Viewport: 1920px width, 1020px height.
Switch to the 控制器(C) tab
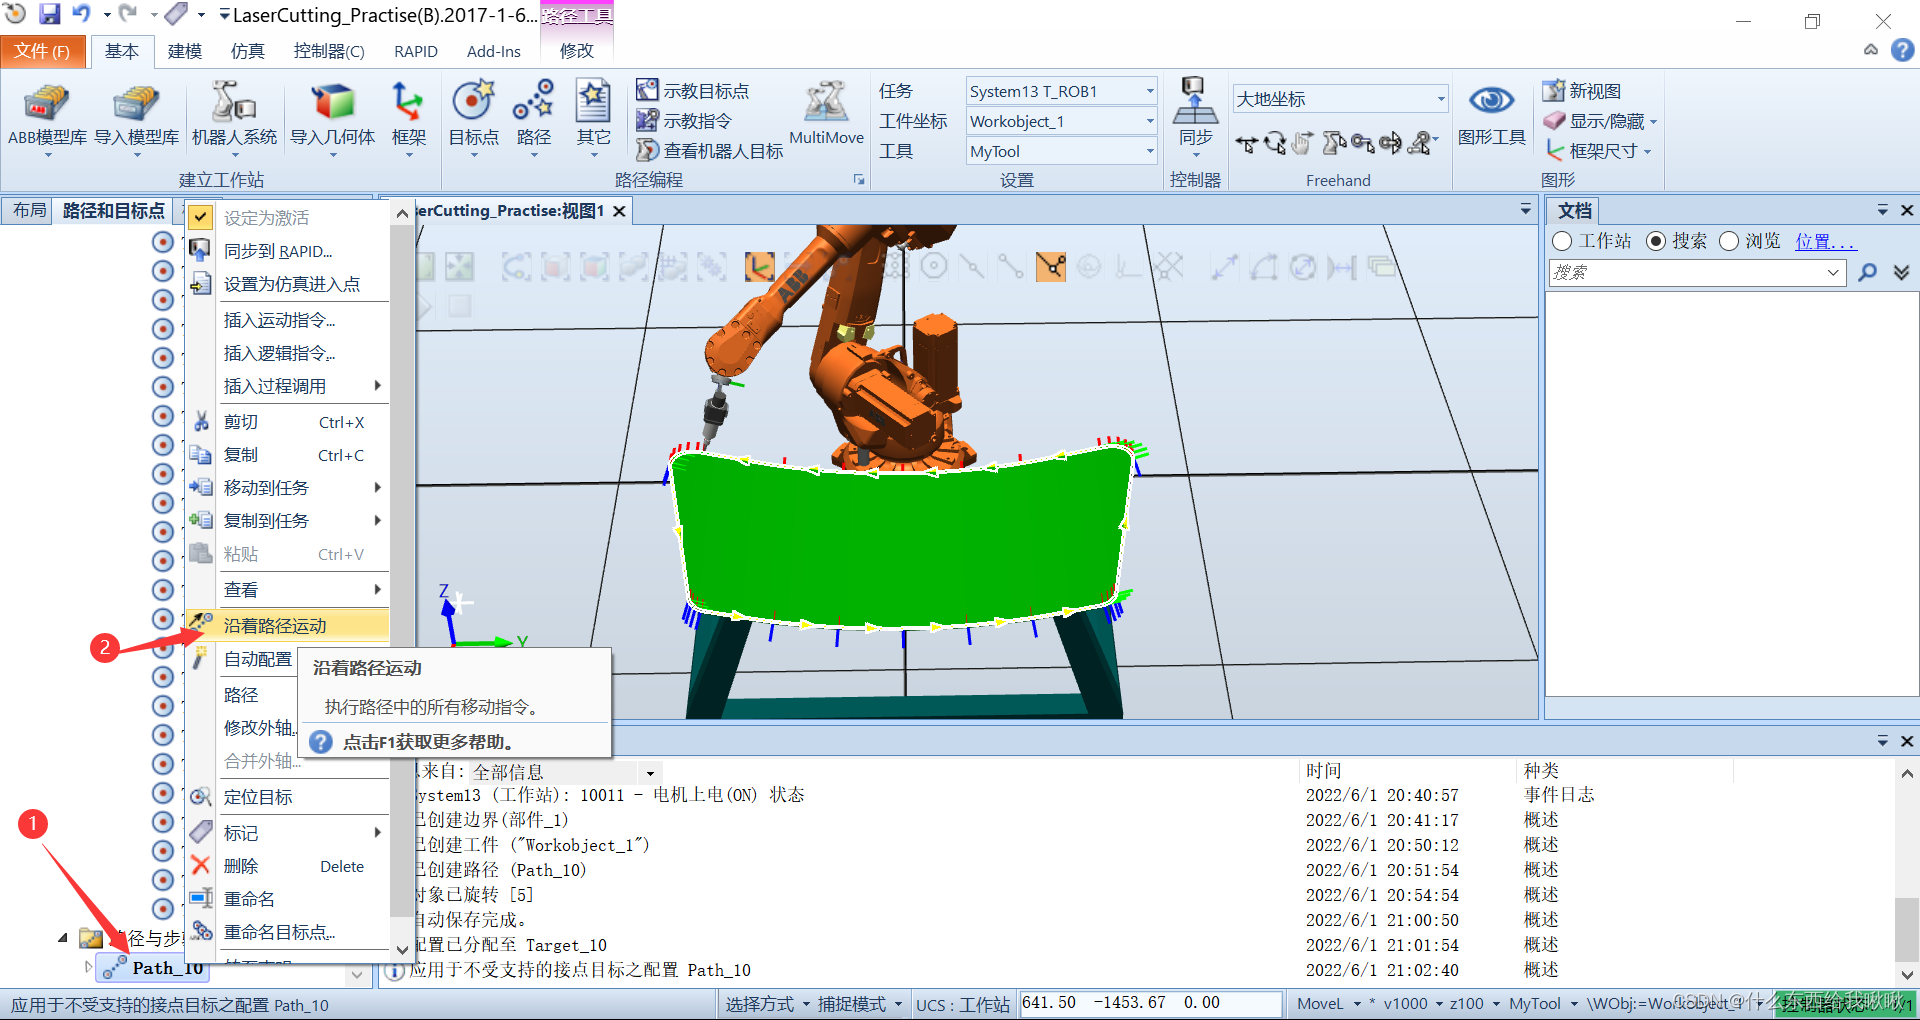(x=329, y=51)
